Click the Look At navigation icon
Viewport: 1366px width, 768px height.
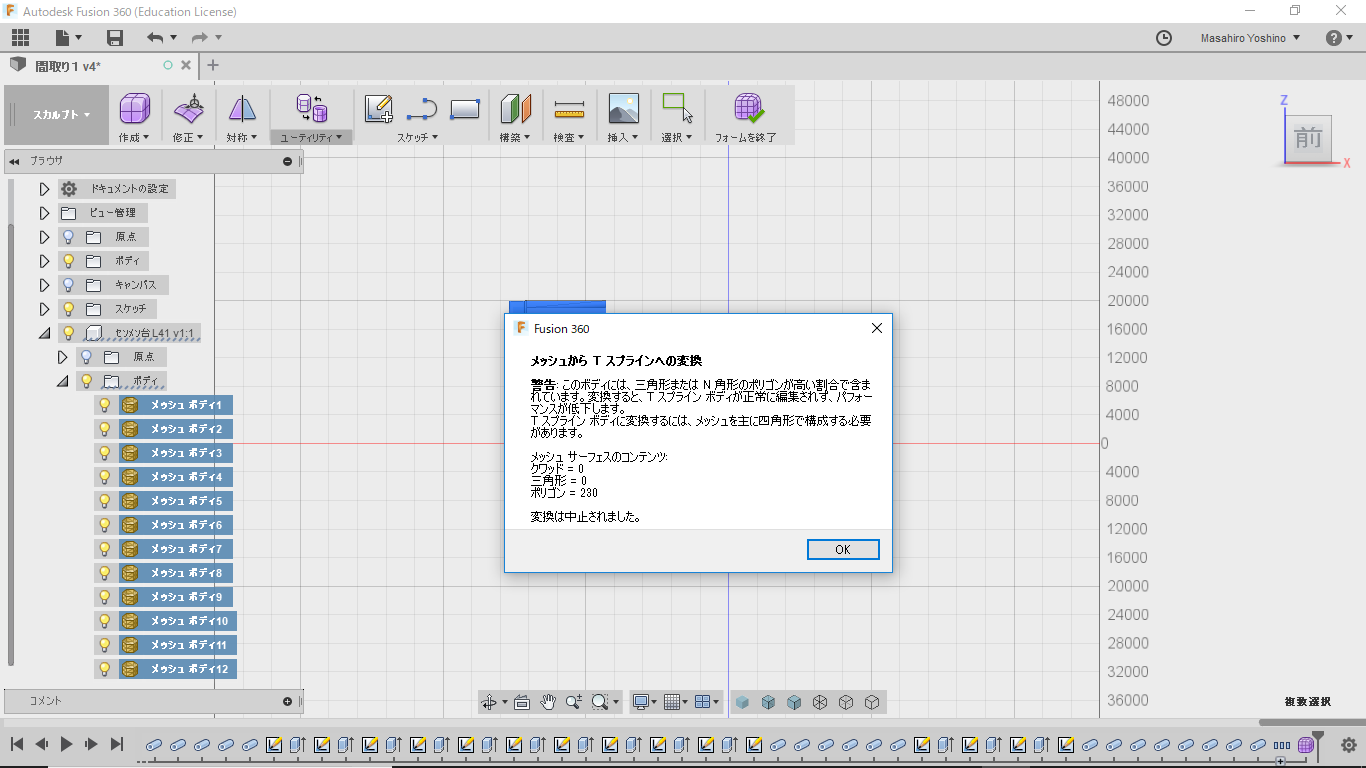(522, 702)
